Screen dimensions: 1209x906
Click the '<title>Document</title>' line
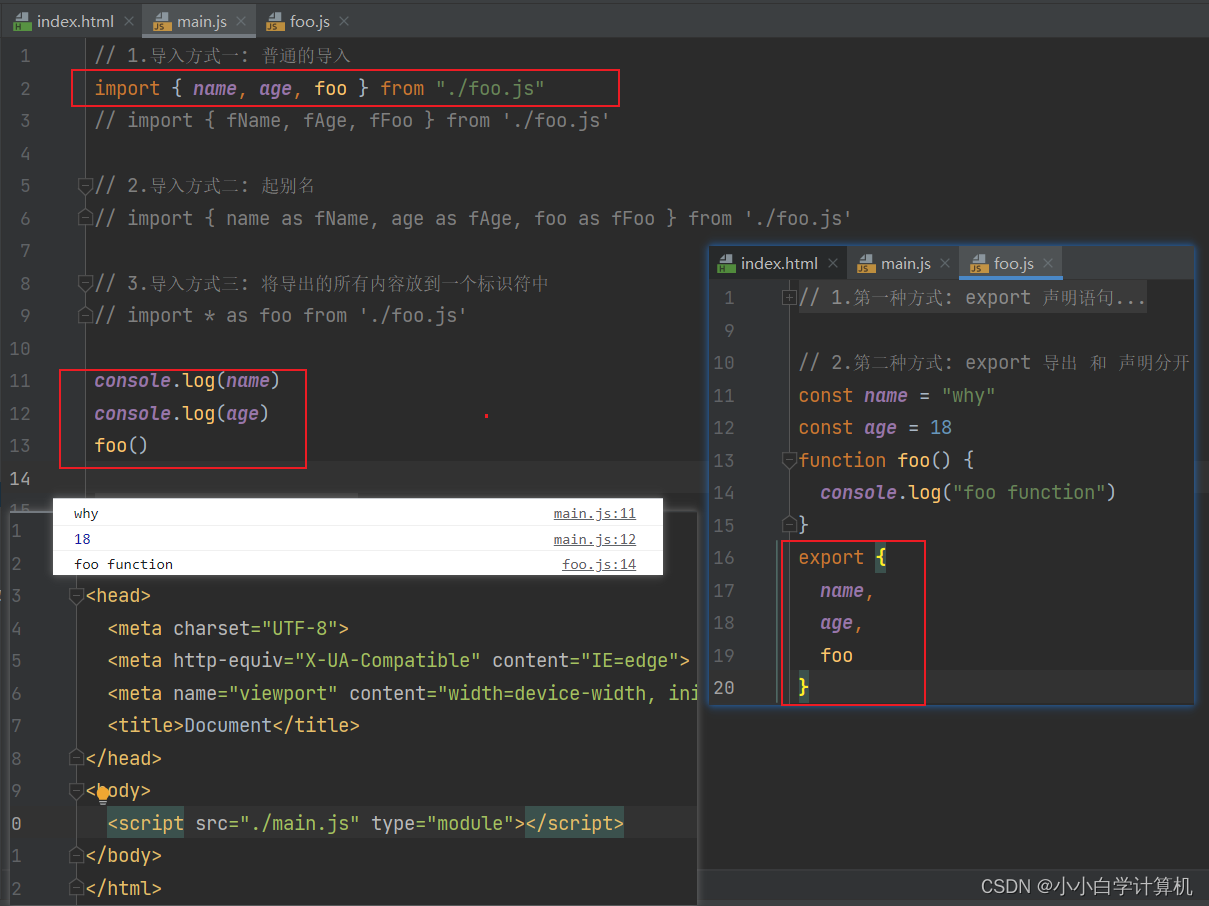[x=233, y=726]
